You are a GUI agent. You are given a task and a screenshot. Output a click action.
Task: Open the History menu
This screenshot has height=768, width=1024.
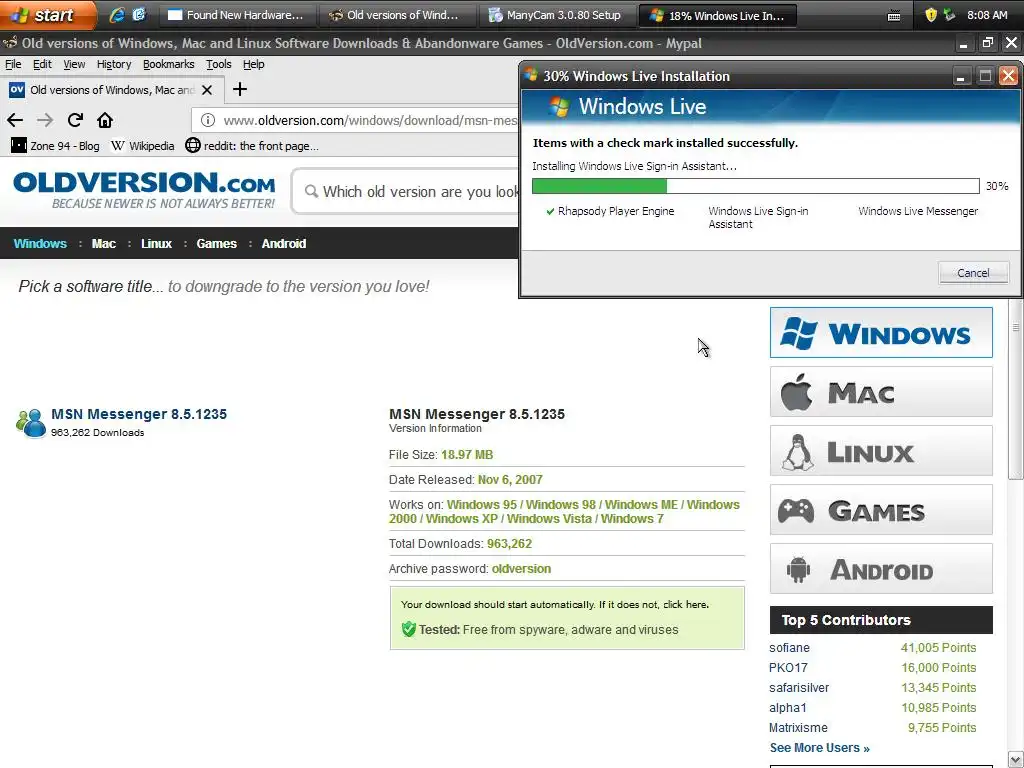click(114, 64)
